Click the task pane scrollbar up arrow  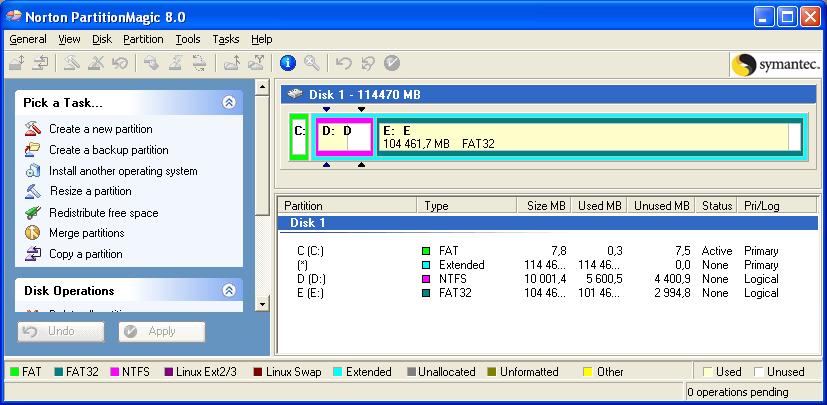click(x=262, y=87)
